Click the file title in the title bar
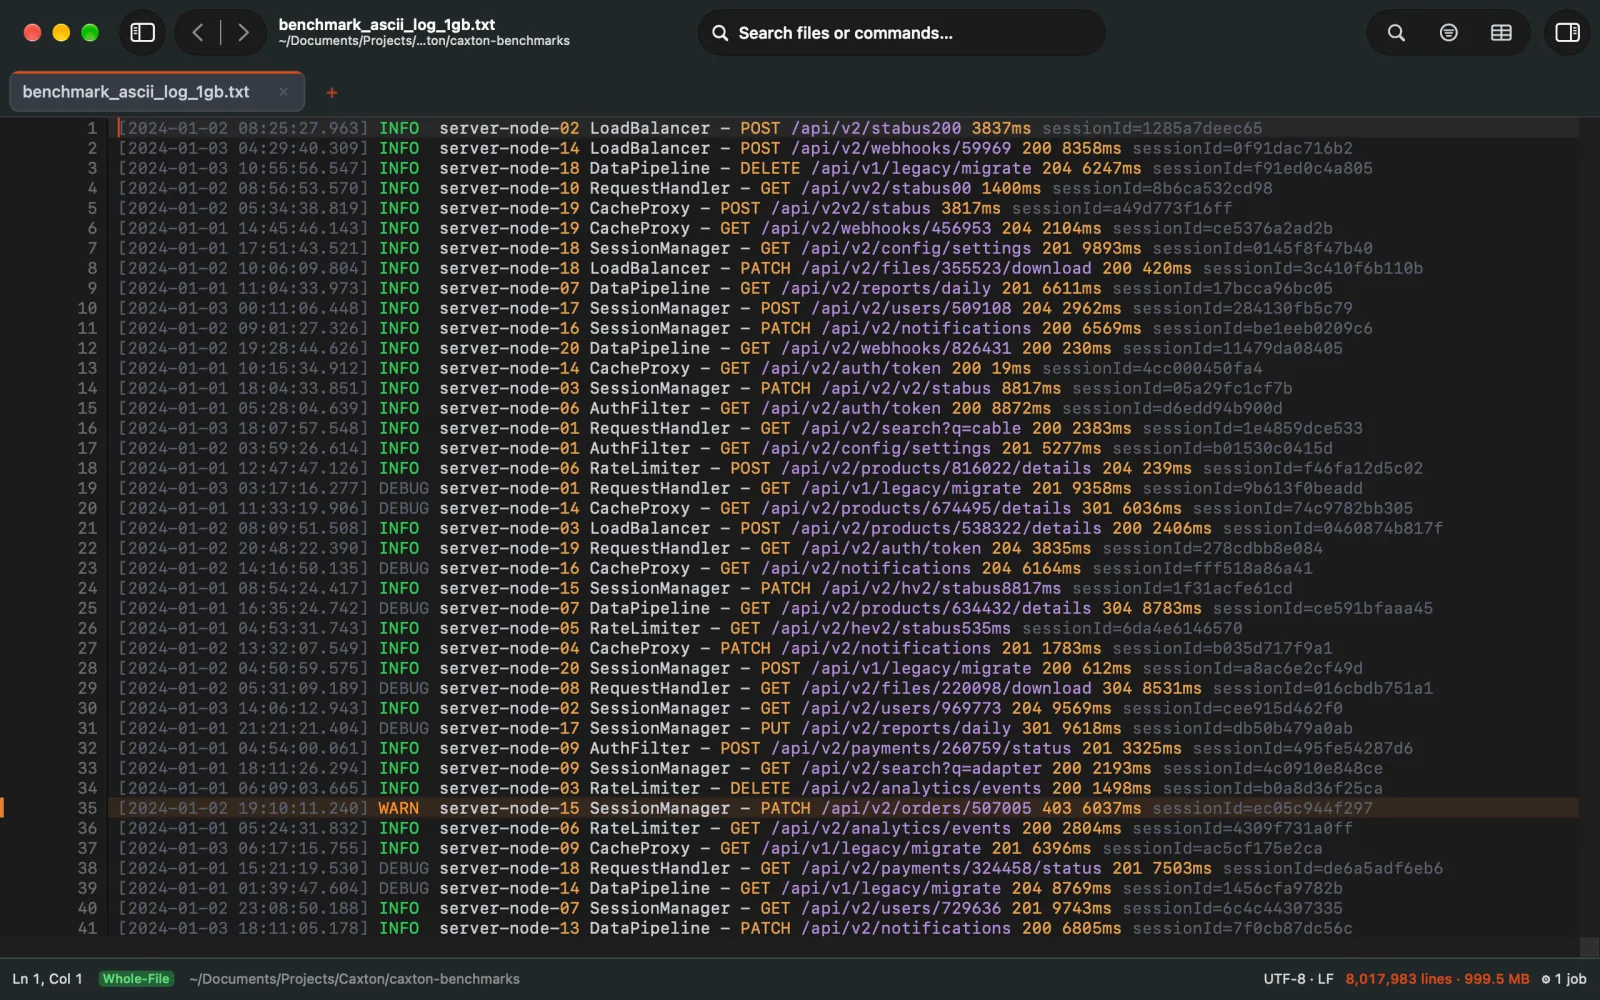Screen dimensions: 1600x1000 pos(387,24)
